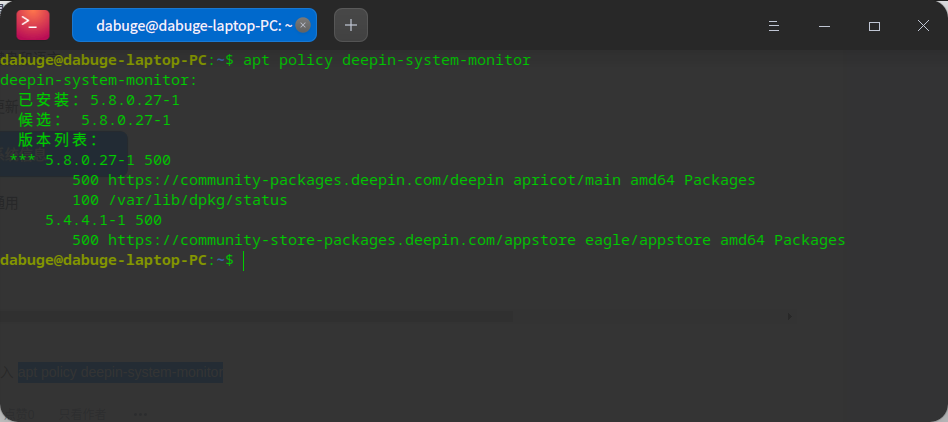Click the apt policy command text
The width and height of the screenshot is (948, 422).
(x=386, y=61)
